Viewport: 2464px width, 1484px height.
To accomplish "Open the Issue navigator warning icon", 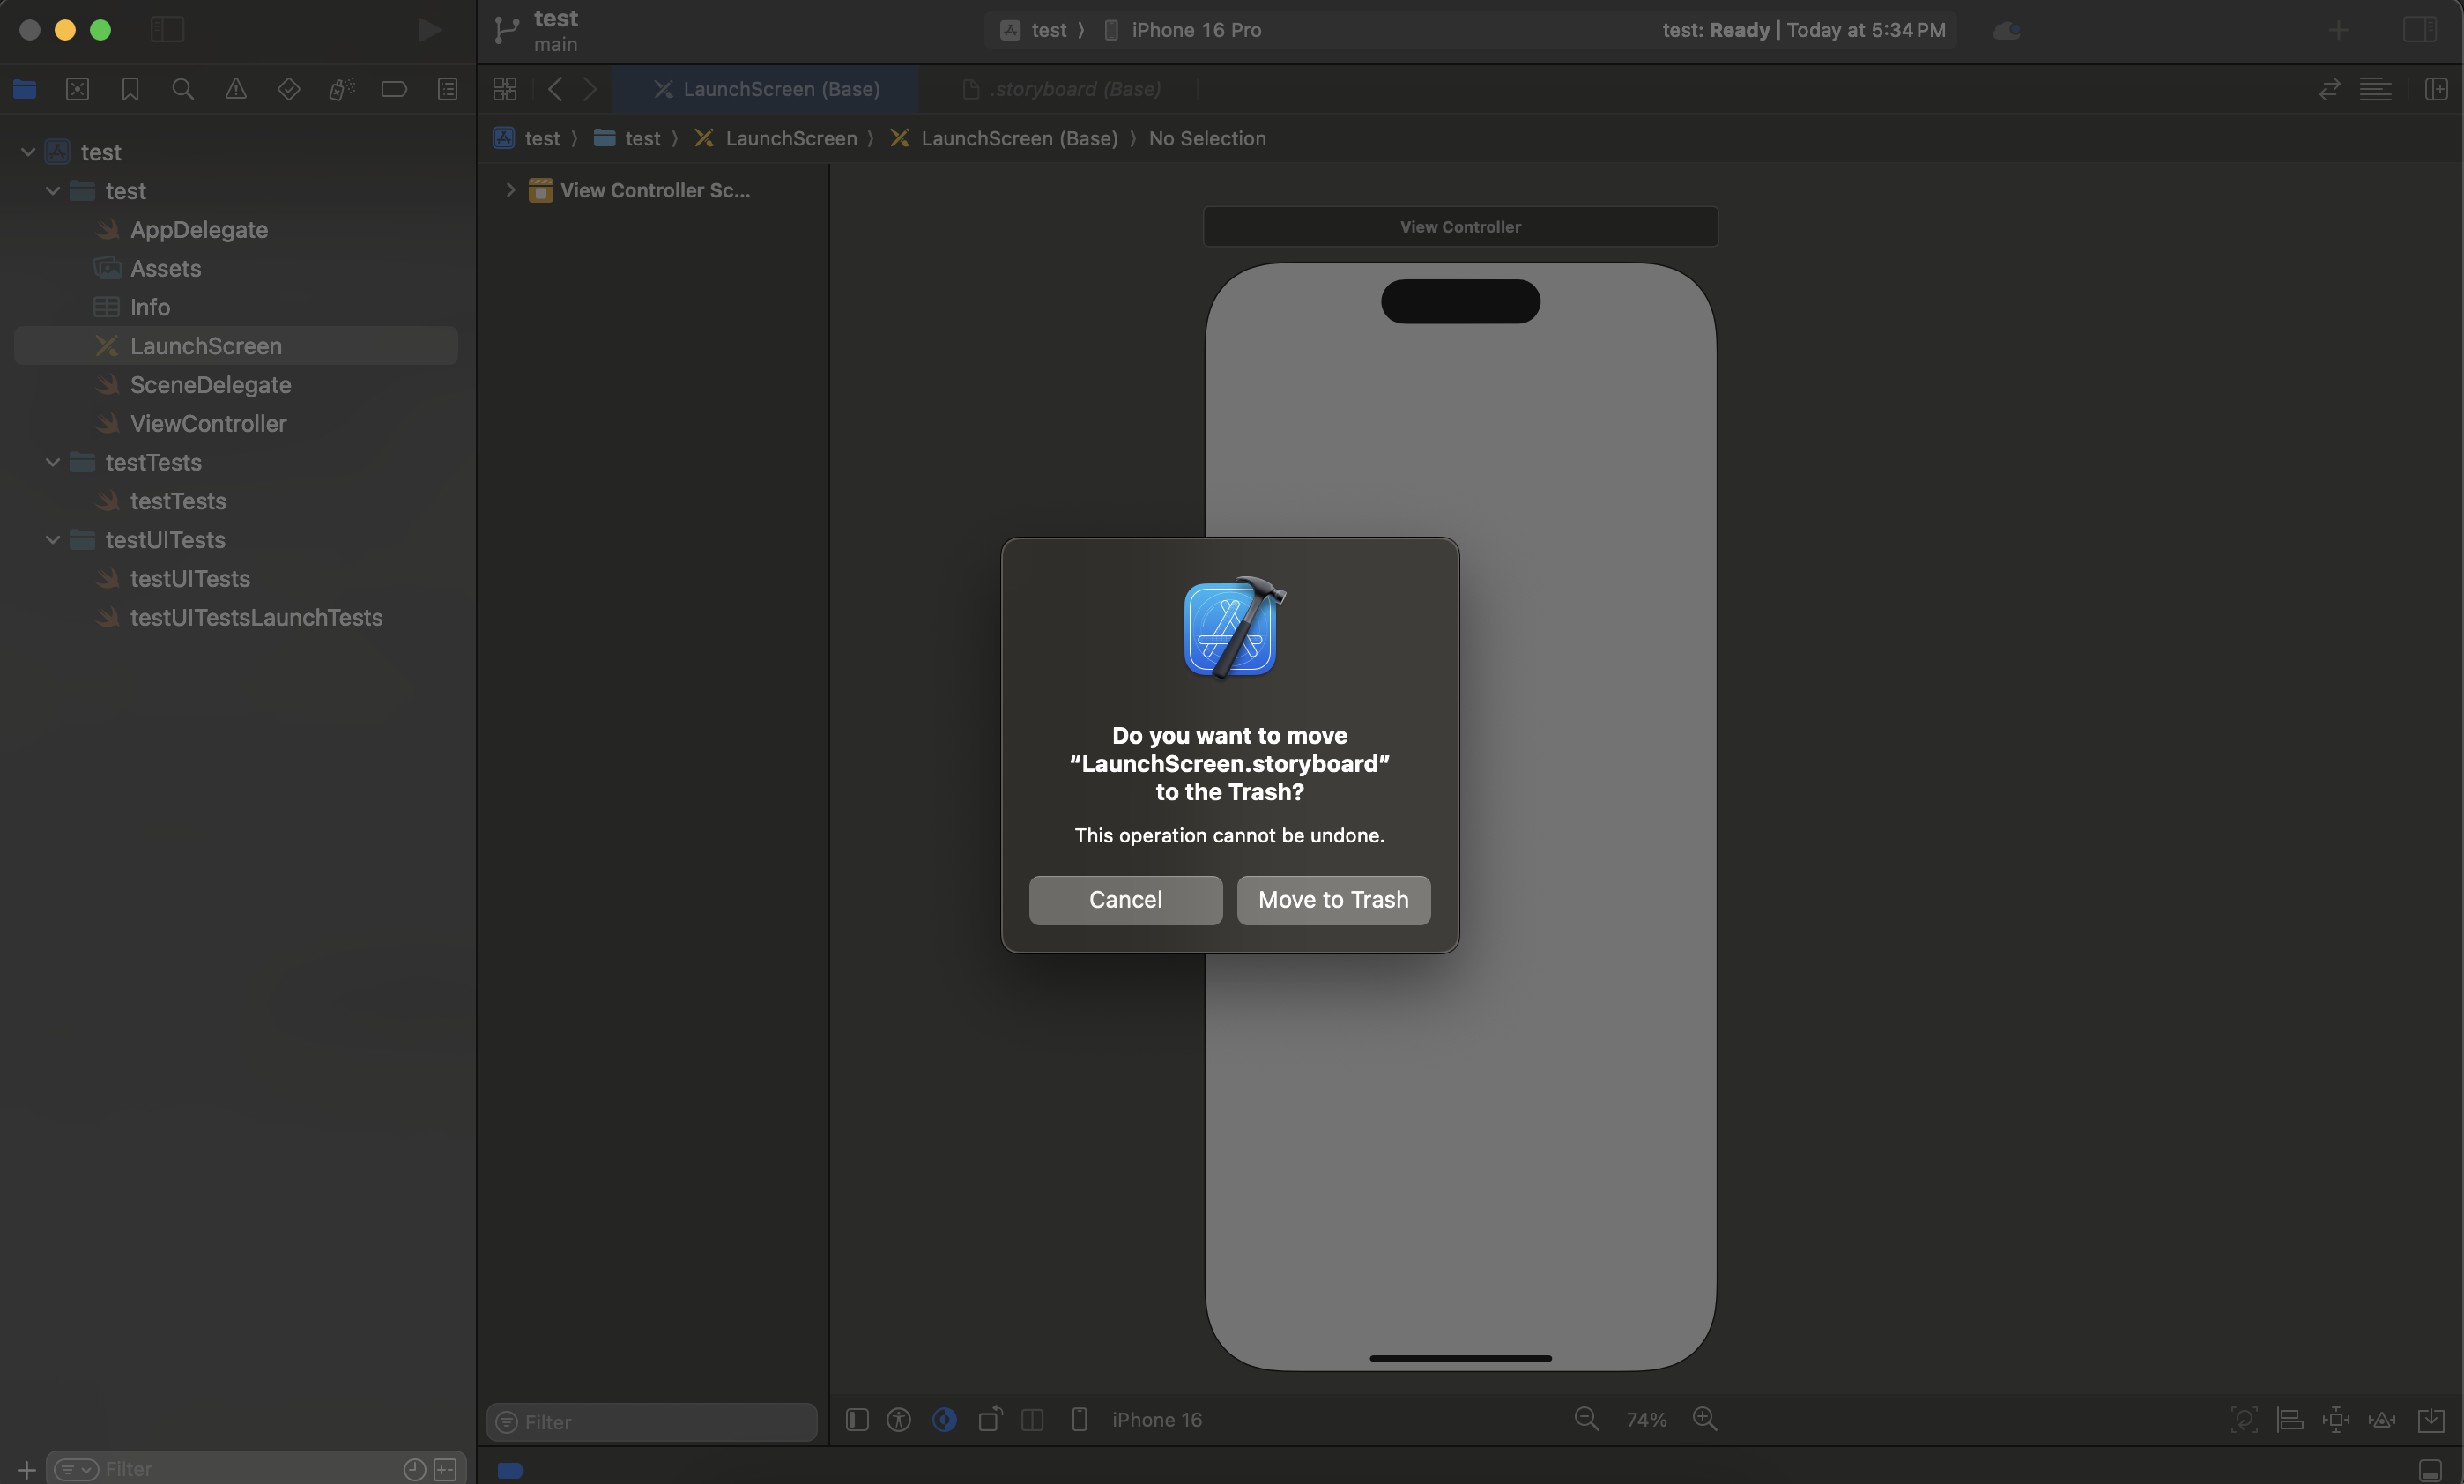I will click(236, 89).
